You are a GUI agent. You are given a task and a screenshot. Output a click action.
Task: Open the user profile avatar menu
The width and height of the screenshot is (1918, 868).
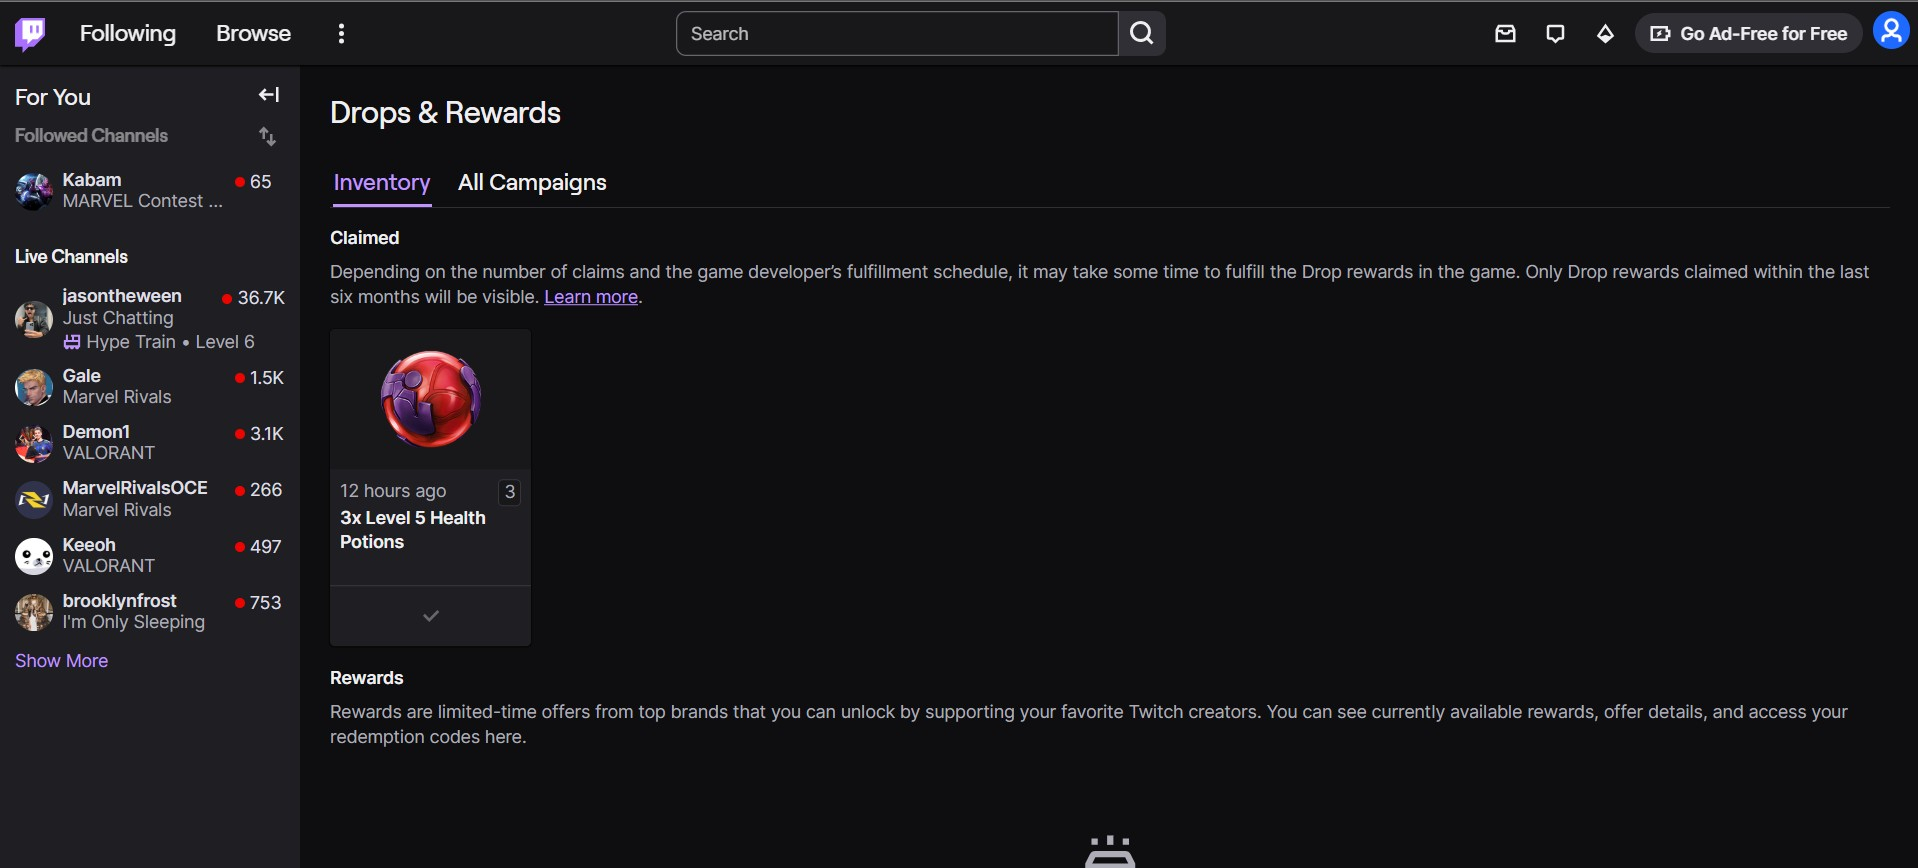[1891, 31]
